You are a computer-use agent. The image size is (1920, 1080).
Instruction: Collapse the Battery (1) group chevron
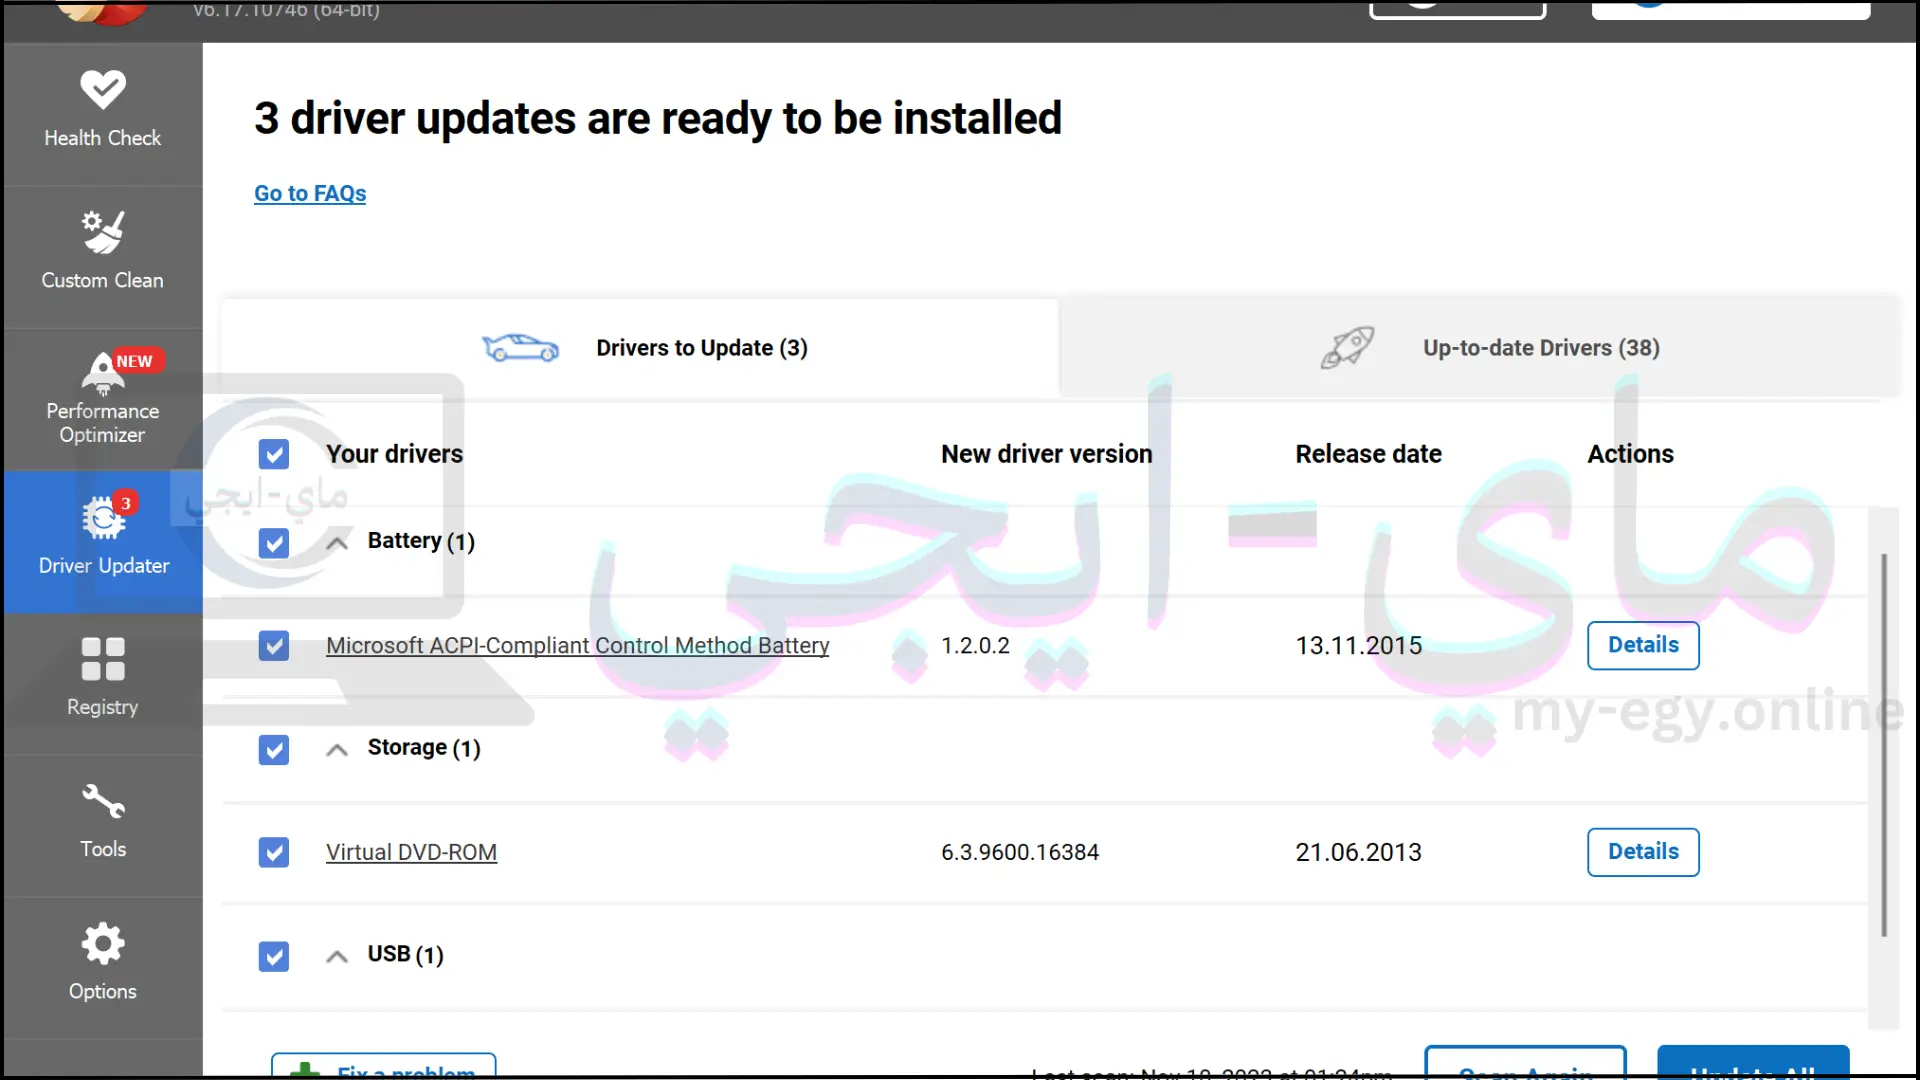tap(337, 543)
